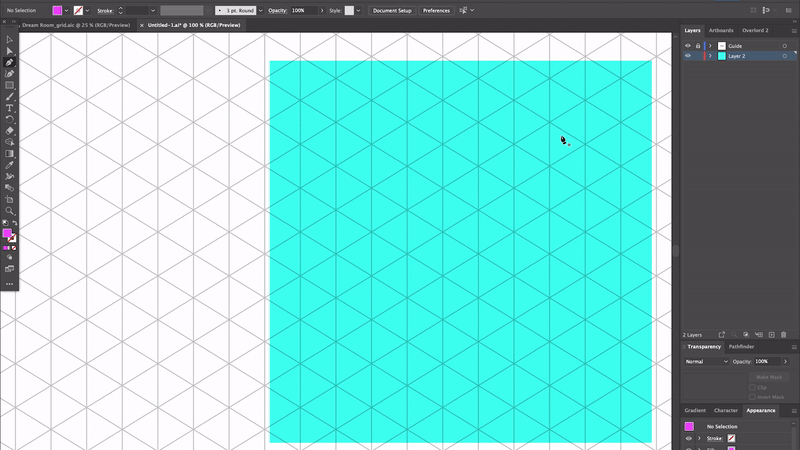Hide the Guide layer
800x450 pixels.
(x=688, y=46)
